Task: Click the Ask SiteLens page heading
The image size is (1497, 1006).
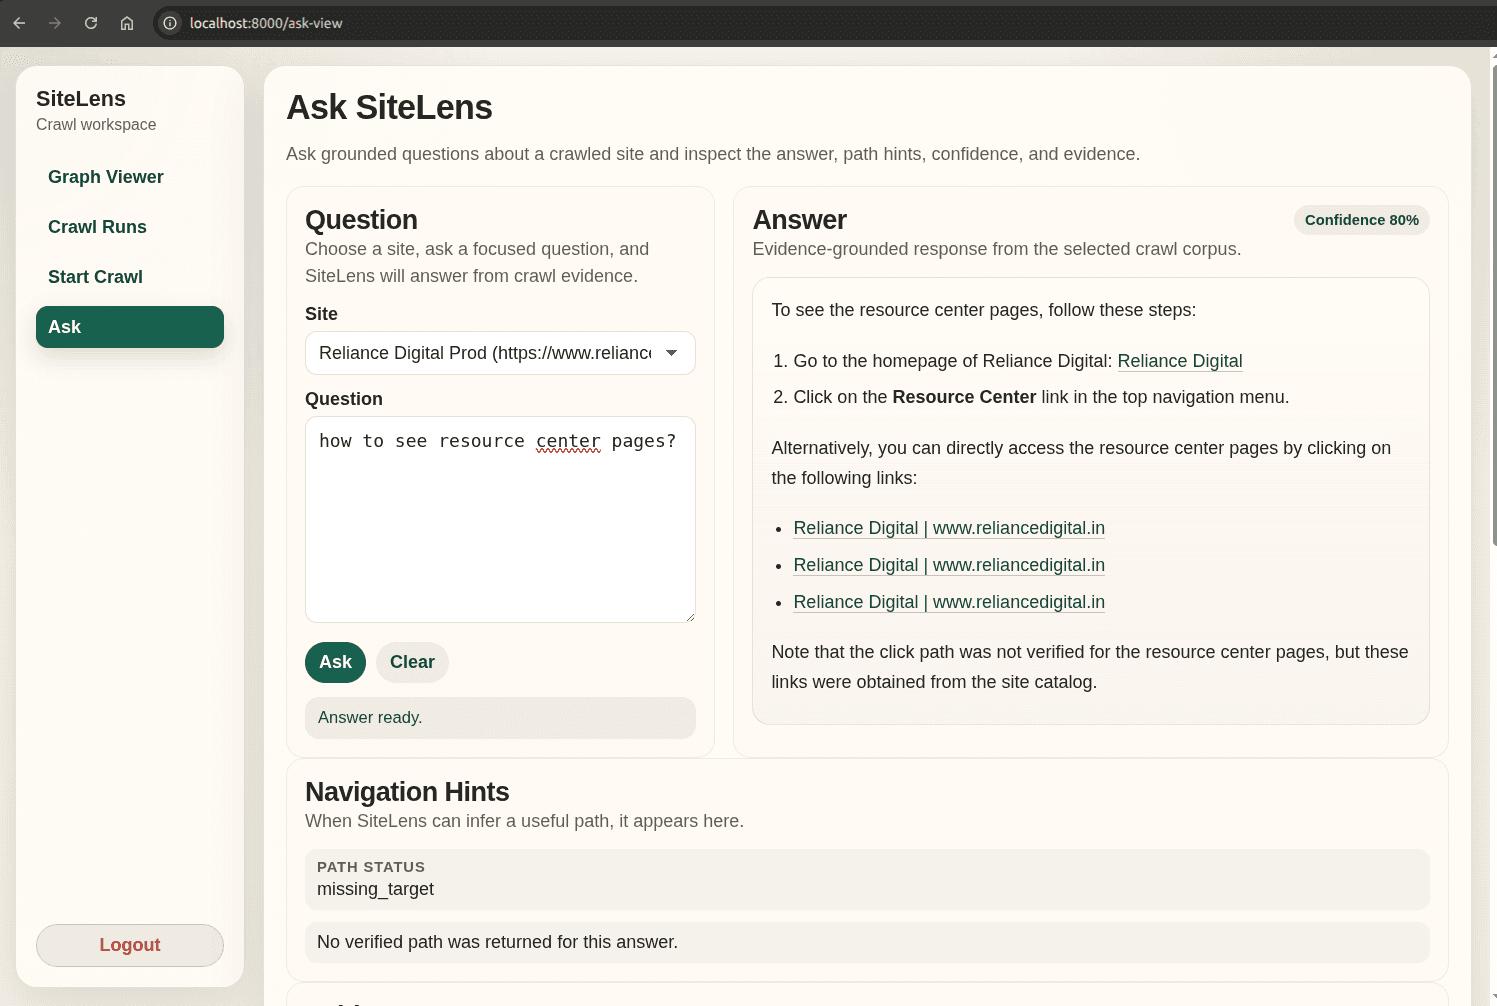Action: tap(389, 108)
